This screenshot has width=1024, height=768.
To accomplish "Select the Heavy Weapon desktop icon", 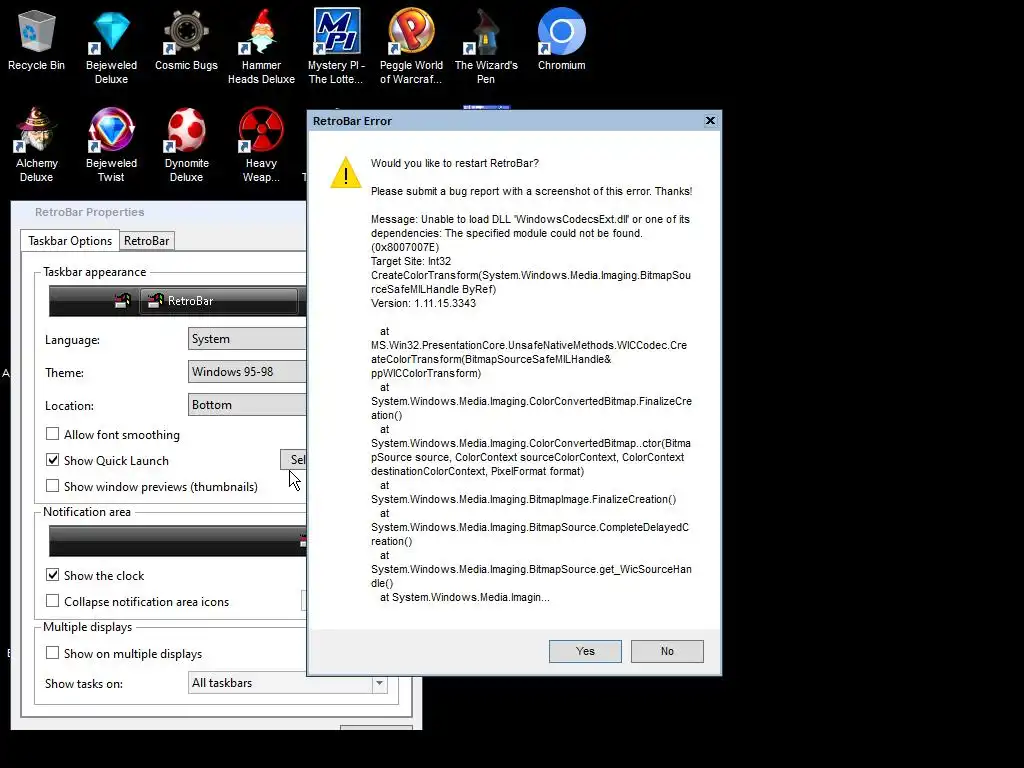I will click(261, 145).
